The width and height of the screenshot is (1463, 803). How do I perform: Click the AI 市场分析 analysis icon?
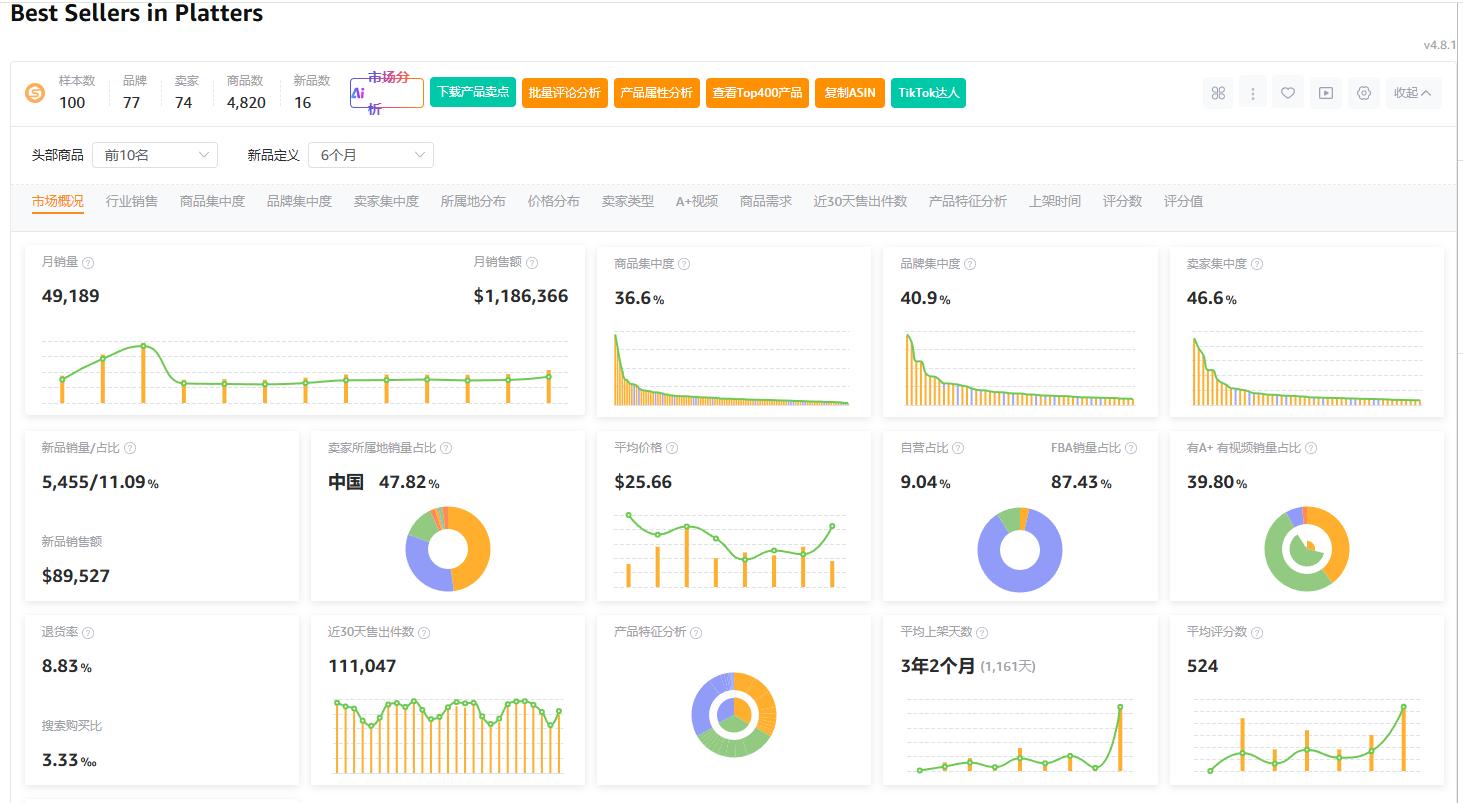coord(385,91)
